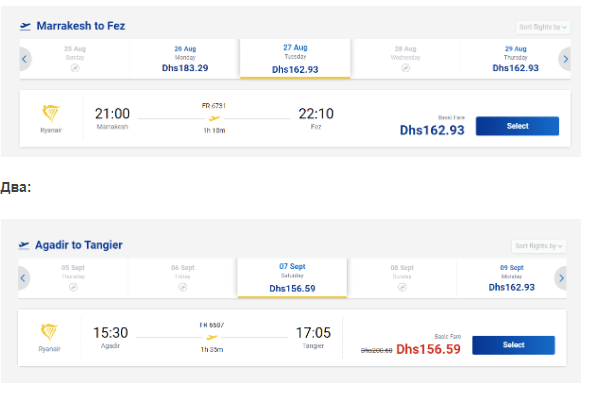Click the right arrow on Marrakesh dates carousel
Image resolution: width=595 pixels, height=403 pixels.
click(x=565, y=59)
